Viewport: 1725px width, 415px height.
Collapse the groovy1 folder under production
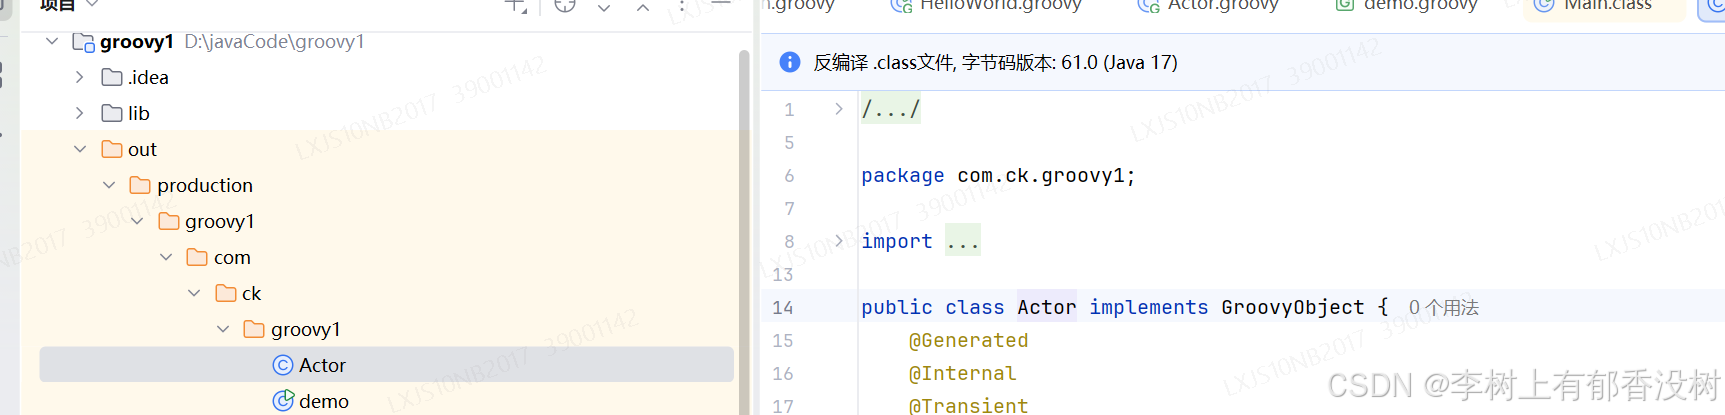(x=137, y=221)
